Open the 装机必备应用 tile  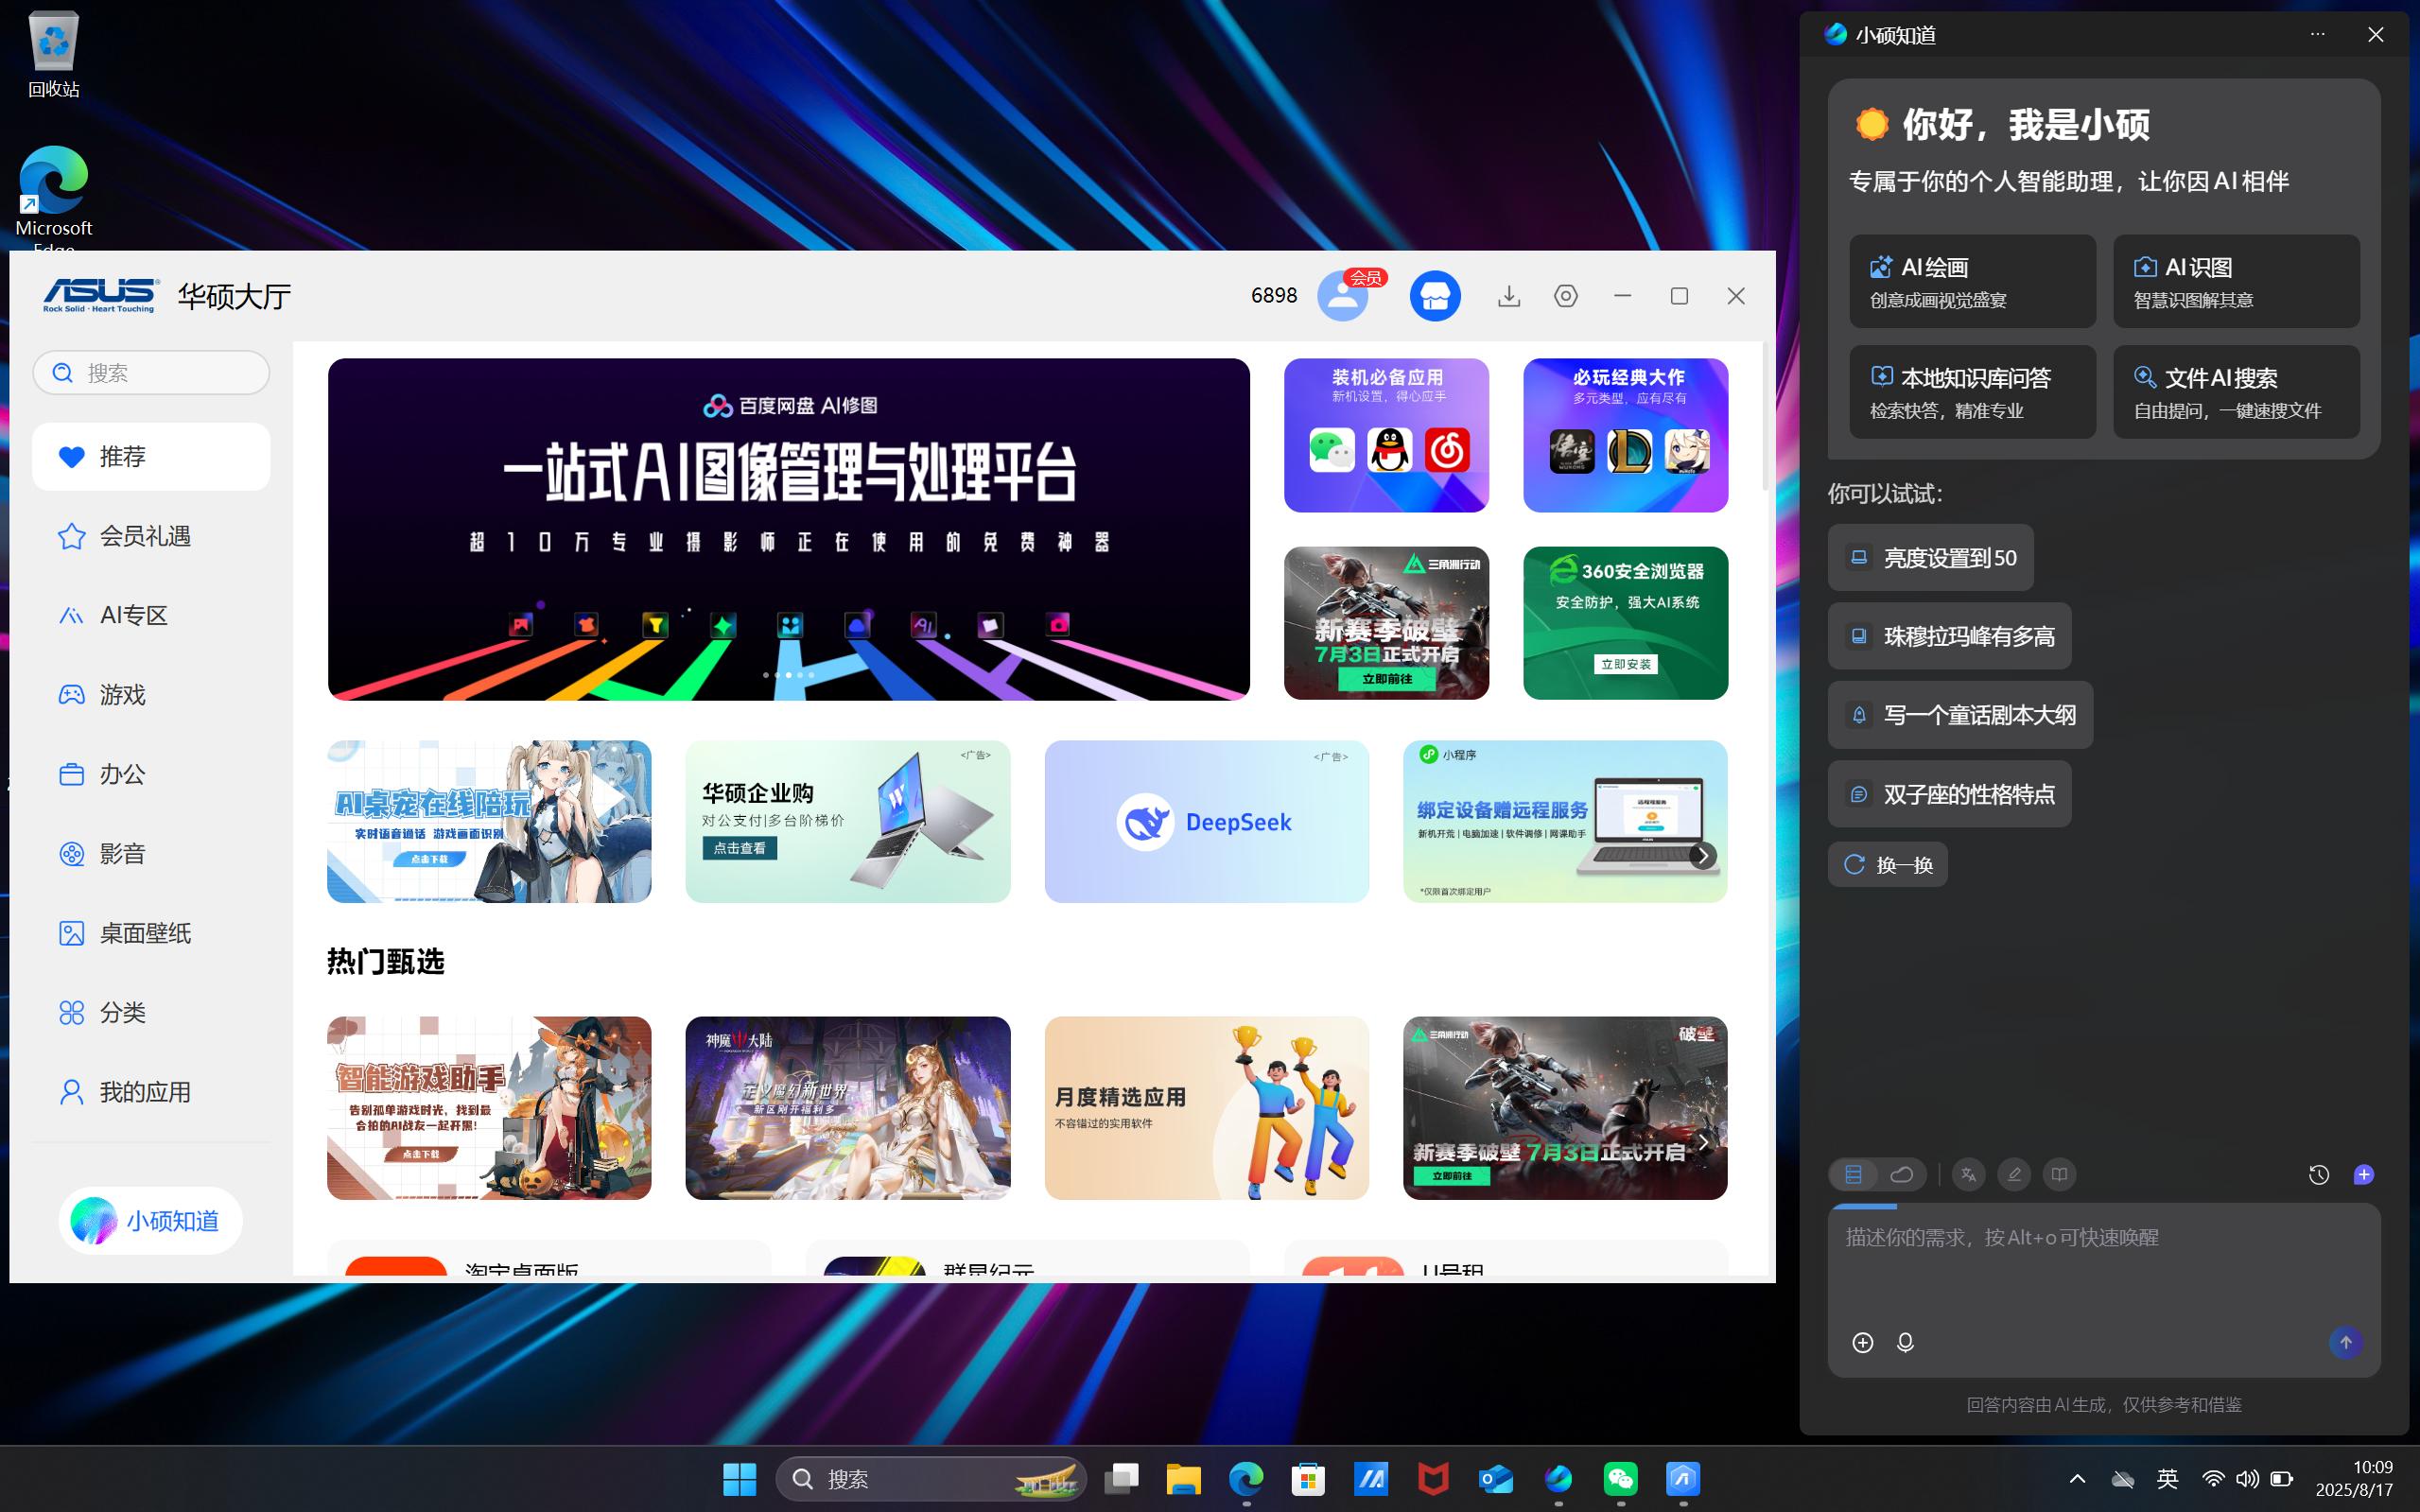[x=1386, y=435]
